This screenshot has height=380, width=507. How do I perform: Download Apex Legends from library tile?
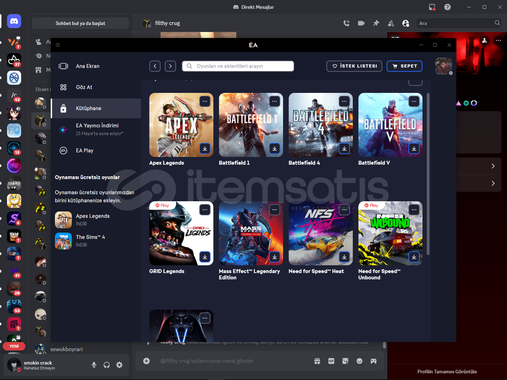pos(205,148)
